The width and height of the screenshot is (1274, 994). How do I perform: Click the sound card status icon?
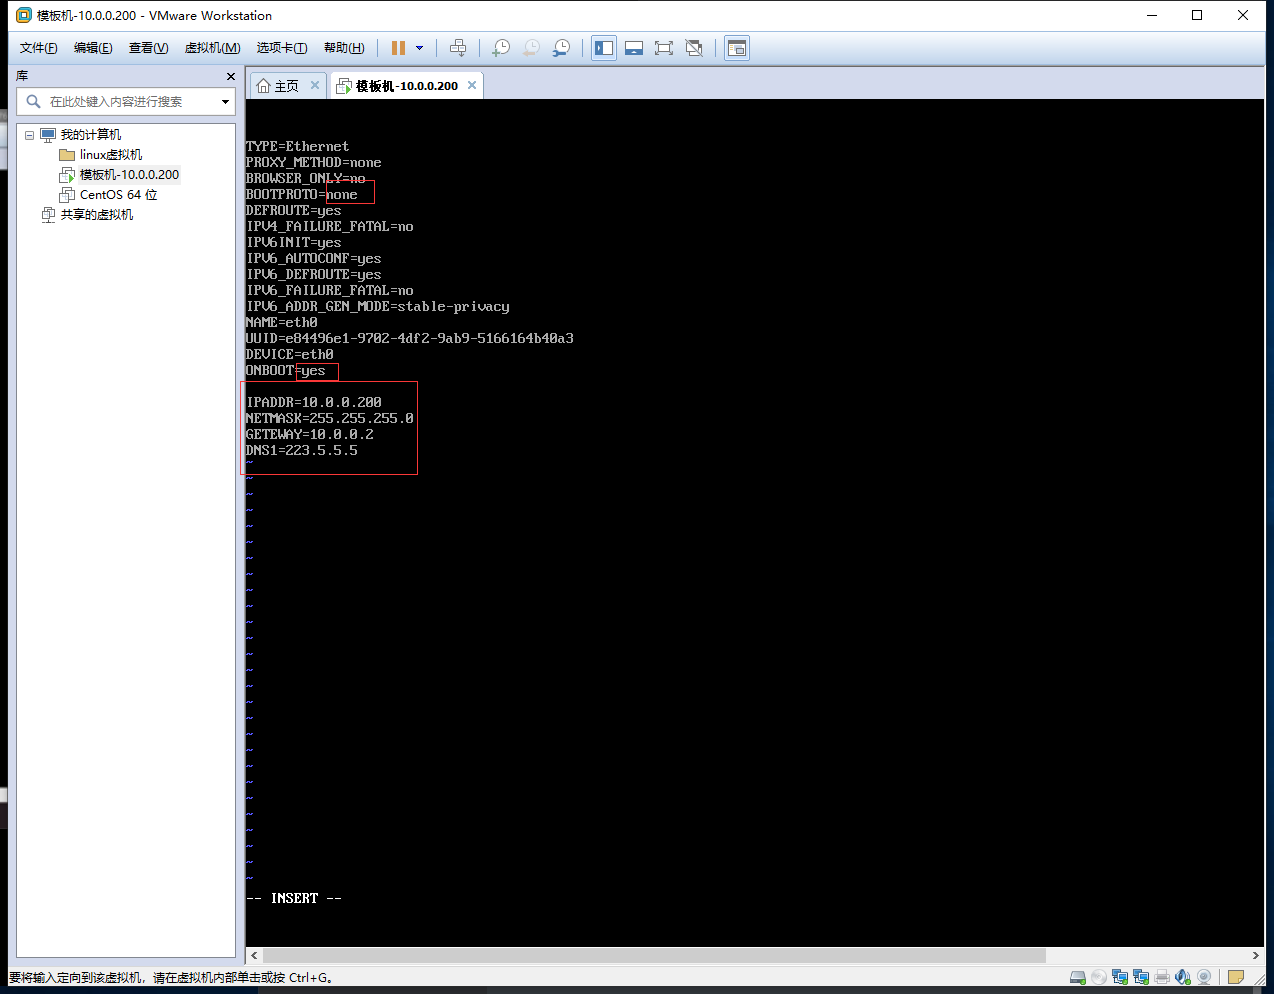click(x=1183, y=977)
